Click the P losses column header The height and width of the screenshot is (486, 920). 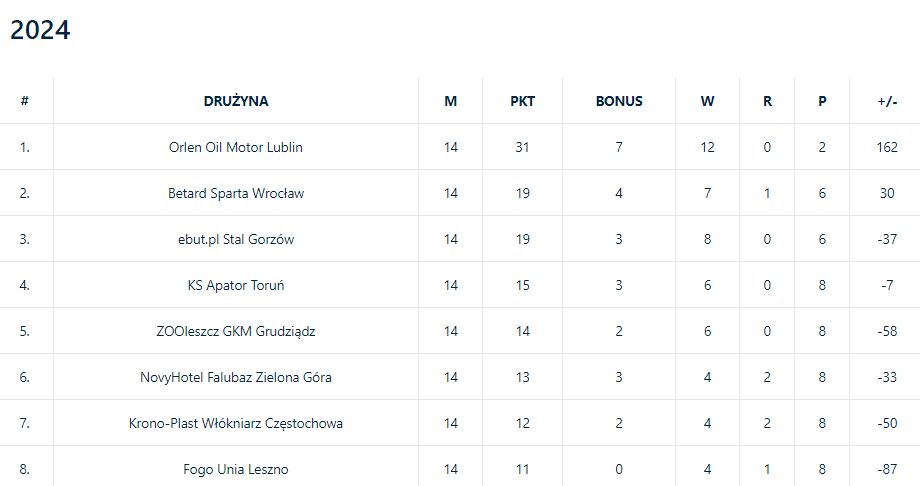click(x=822, y=101)
